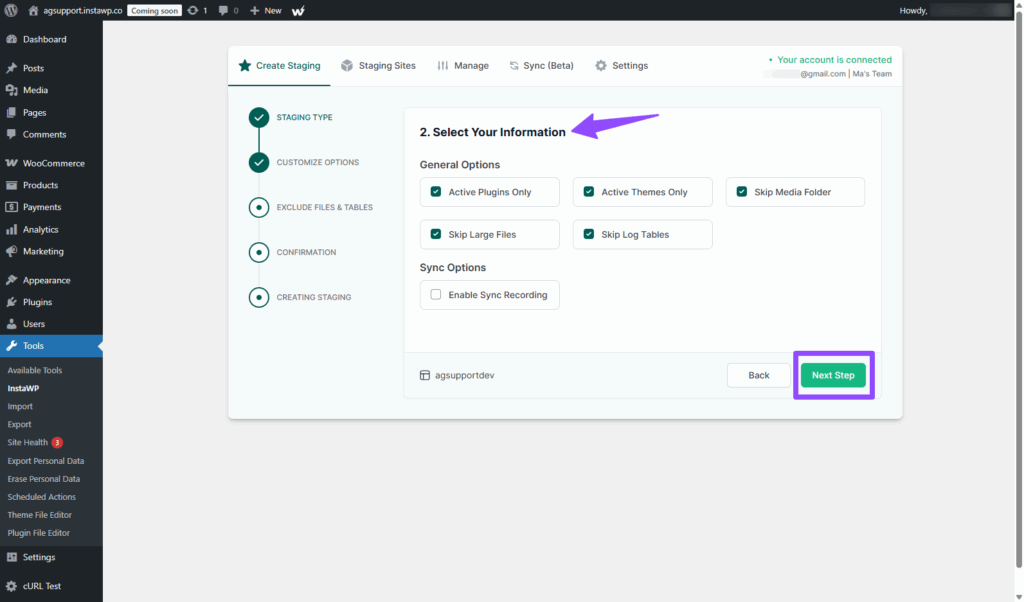Enable Sync Recording checkbox
The image size is (1024, 602).
[x=436, y=294]
